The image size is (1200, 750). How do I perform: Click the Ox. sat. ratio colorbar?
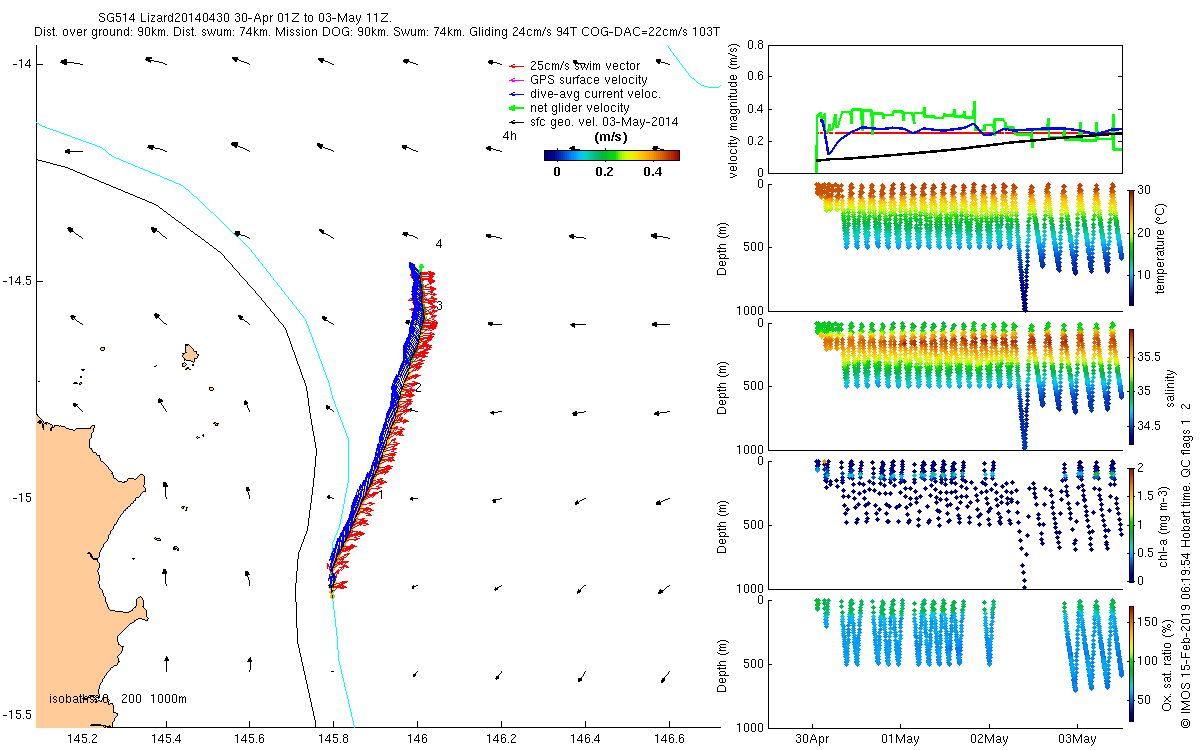pyautogui.click(x=1131, y=662)
